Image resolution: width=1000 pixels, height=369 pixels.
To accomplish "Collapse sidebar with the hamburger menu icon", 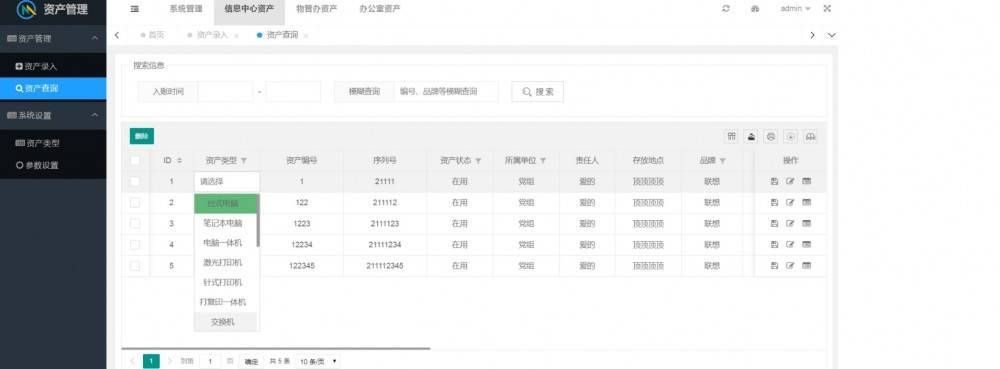I will (x=135, y=9).
